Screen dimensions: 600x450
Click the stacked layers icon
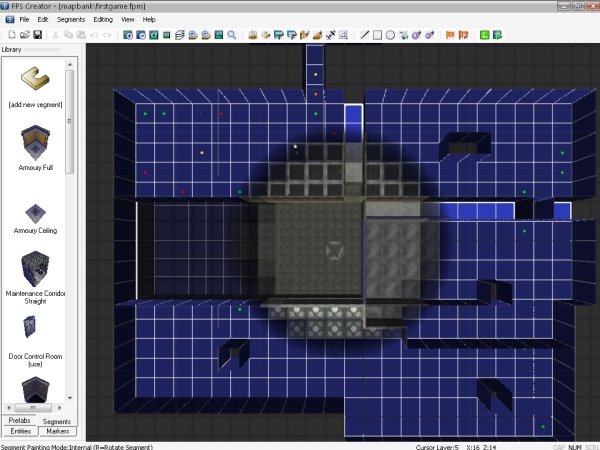(x=179, y=35)
